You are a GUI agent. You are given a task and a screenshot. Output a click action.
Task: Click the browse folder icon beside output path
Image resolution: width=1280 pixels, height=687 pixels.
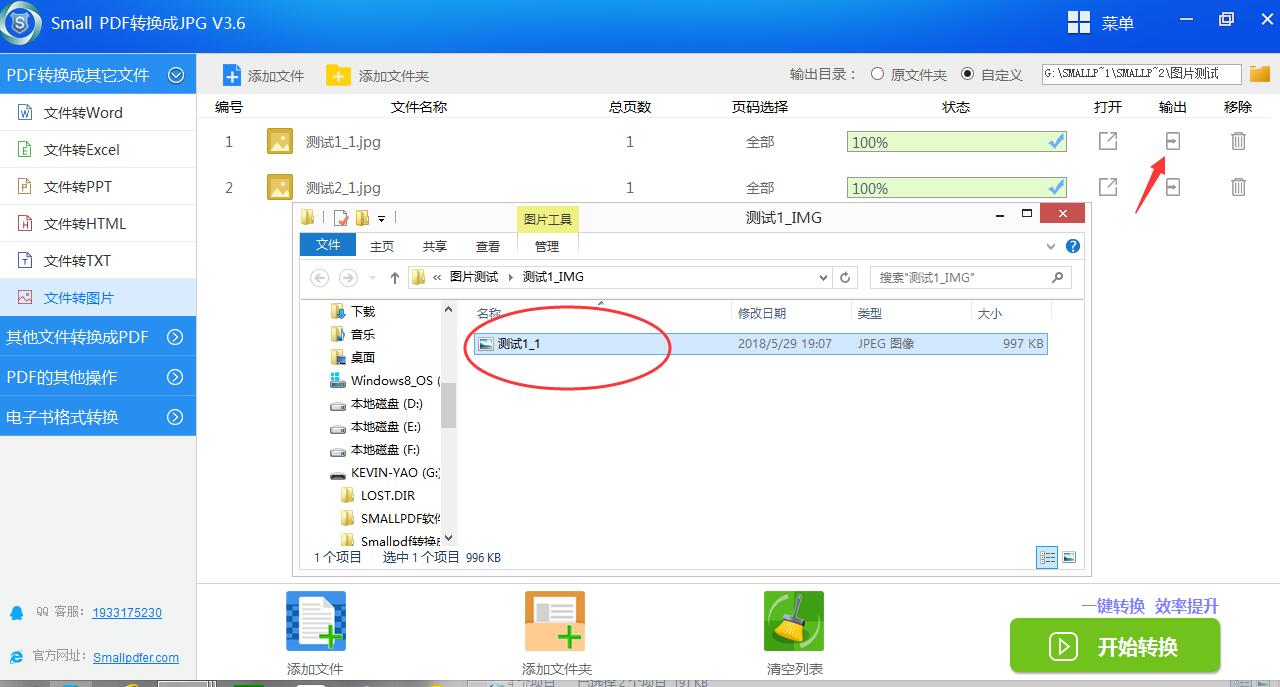pos(1259,74)
